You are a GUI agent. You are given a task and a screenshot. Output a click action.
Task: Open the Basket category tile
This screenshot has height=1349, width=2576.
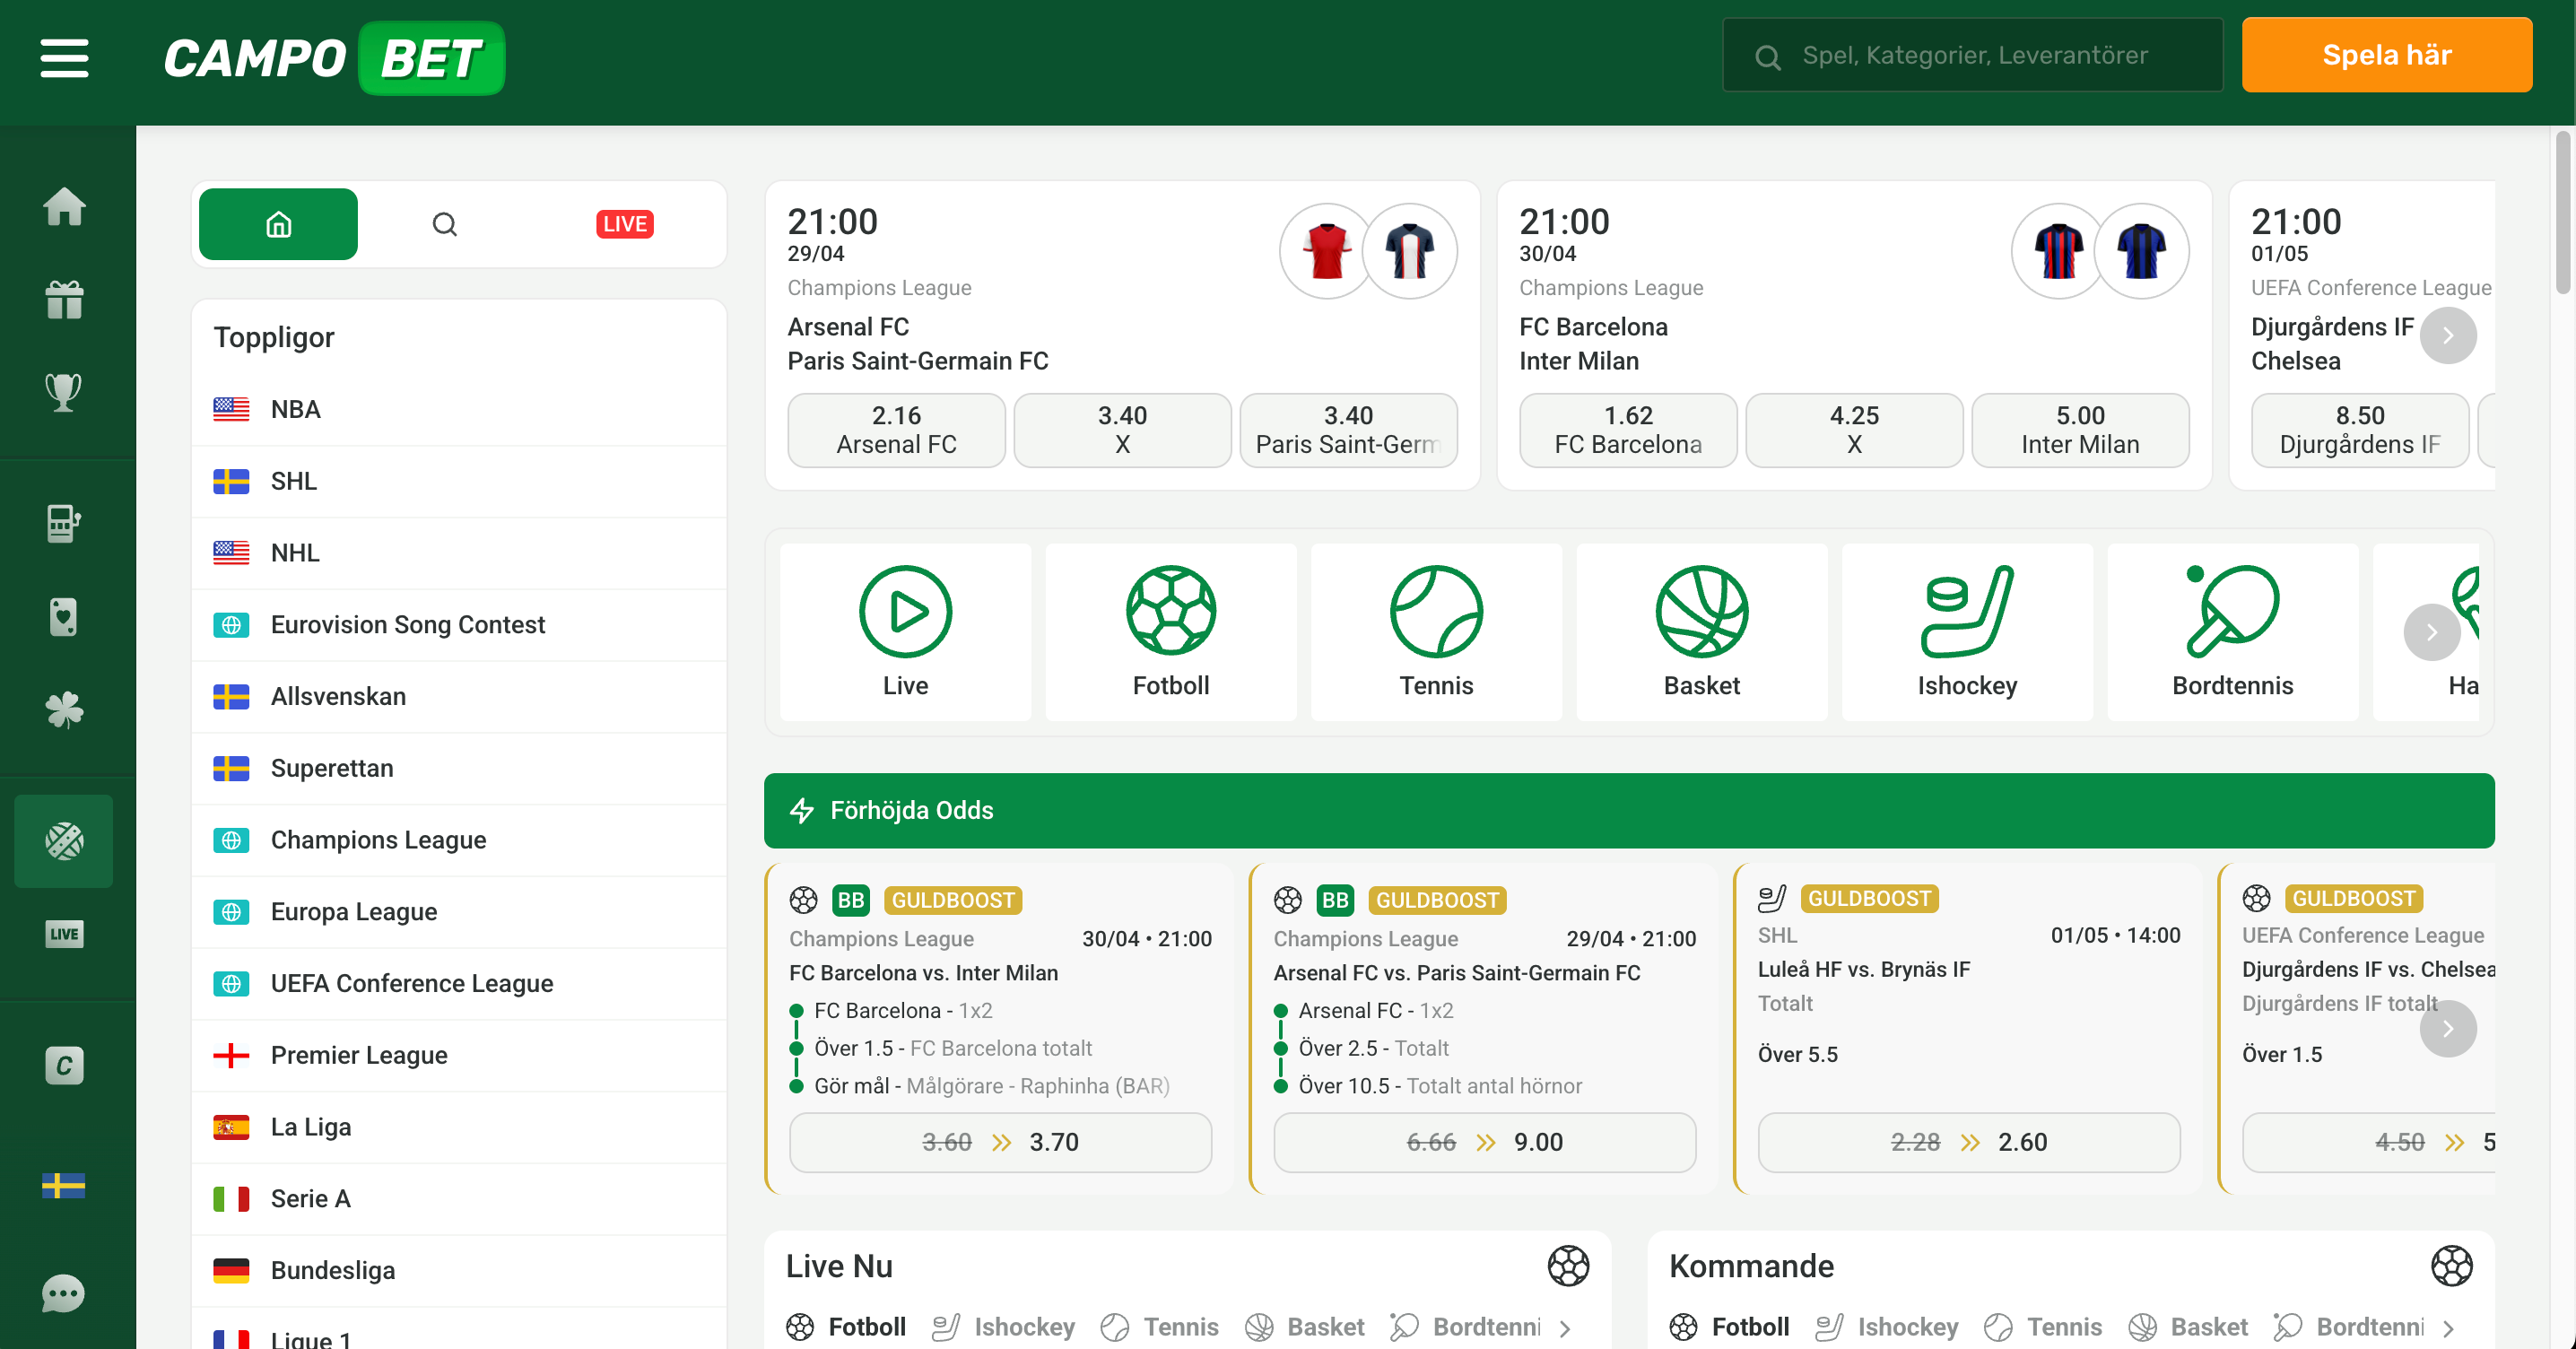(x=1702, y=632)
